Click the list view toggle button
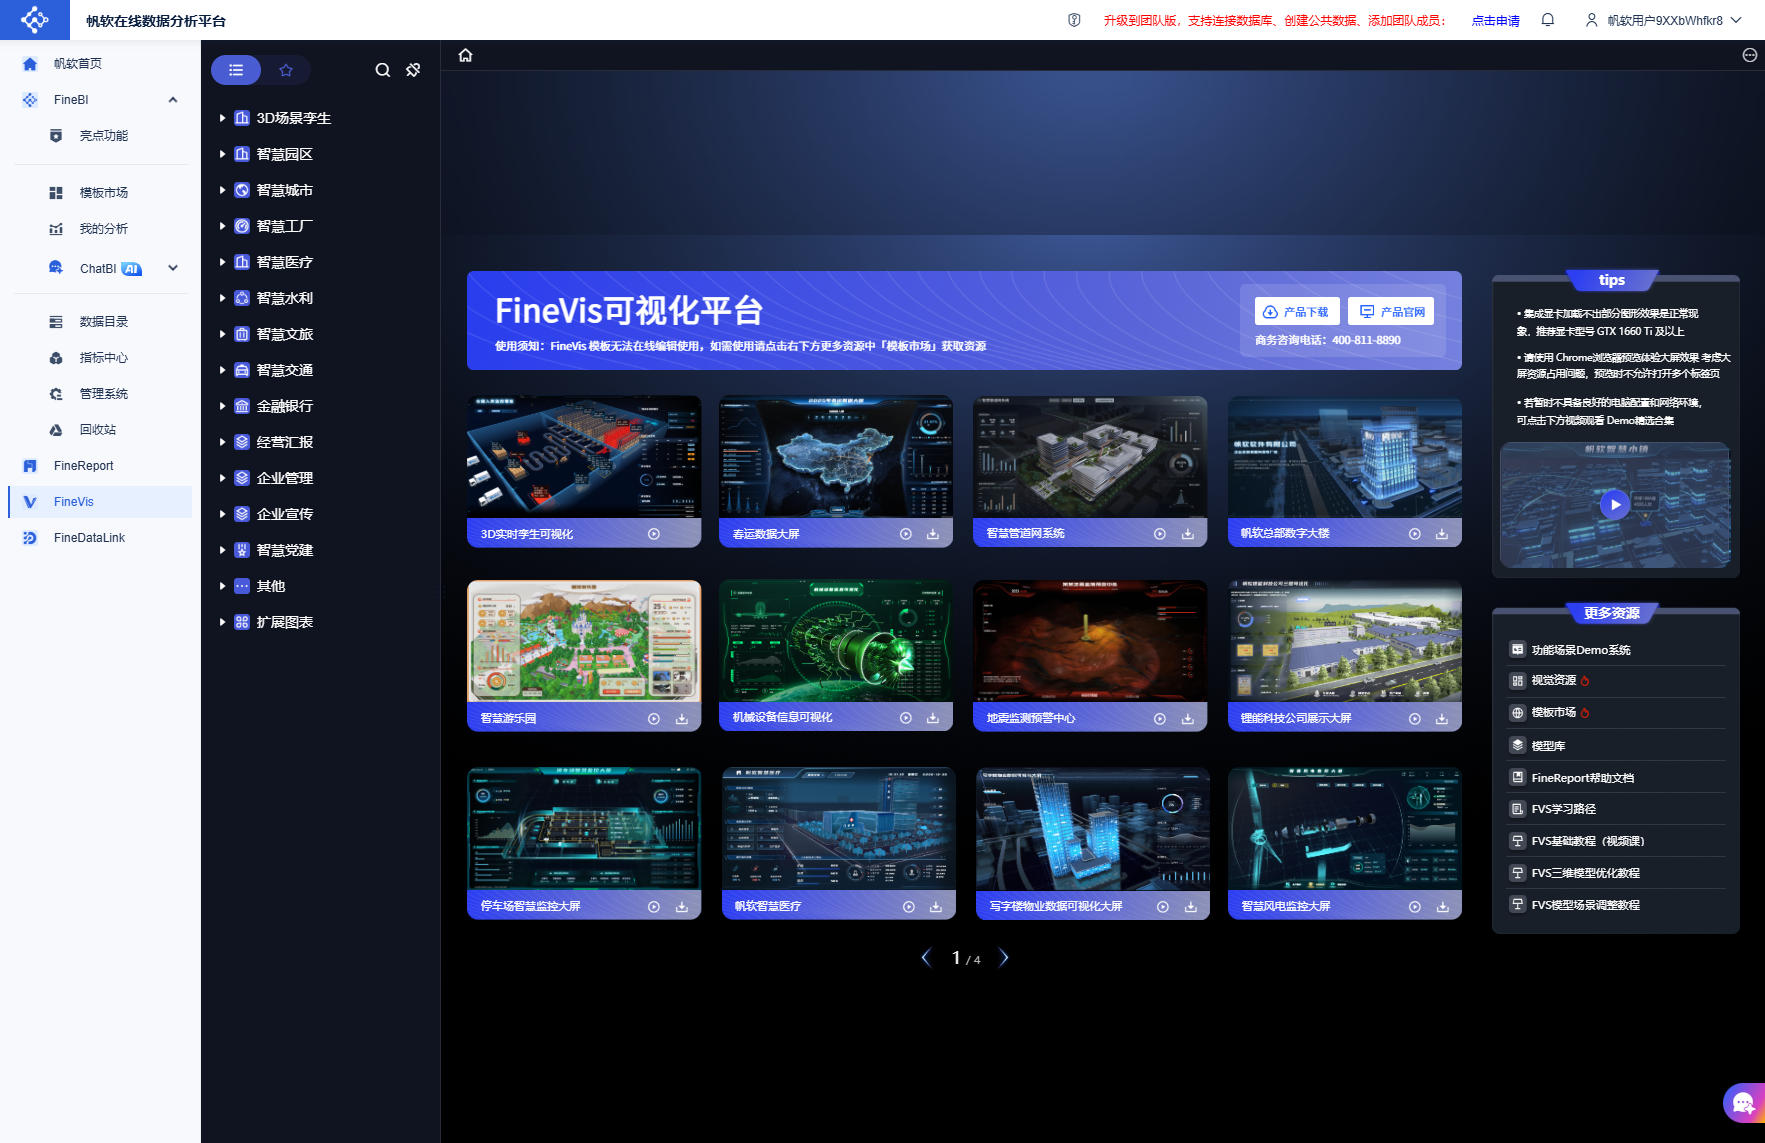 (236, 70)
